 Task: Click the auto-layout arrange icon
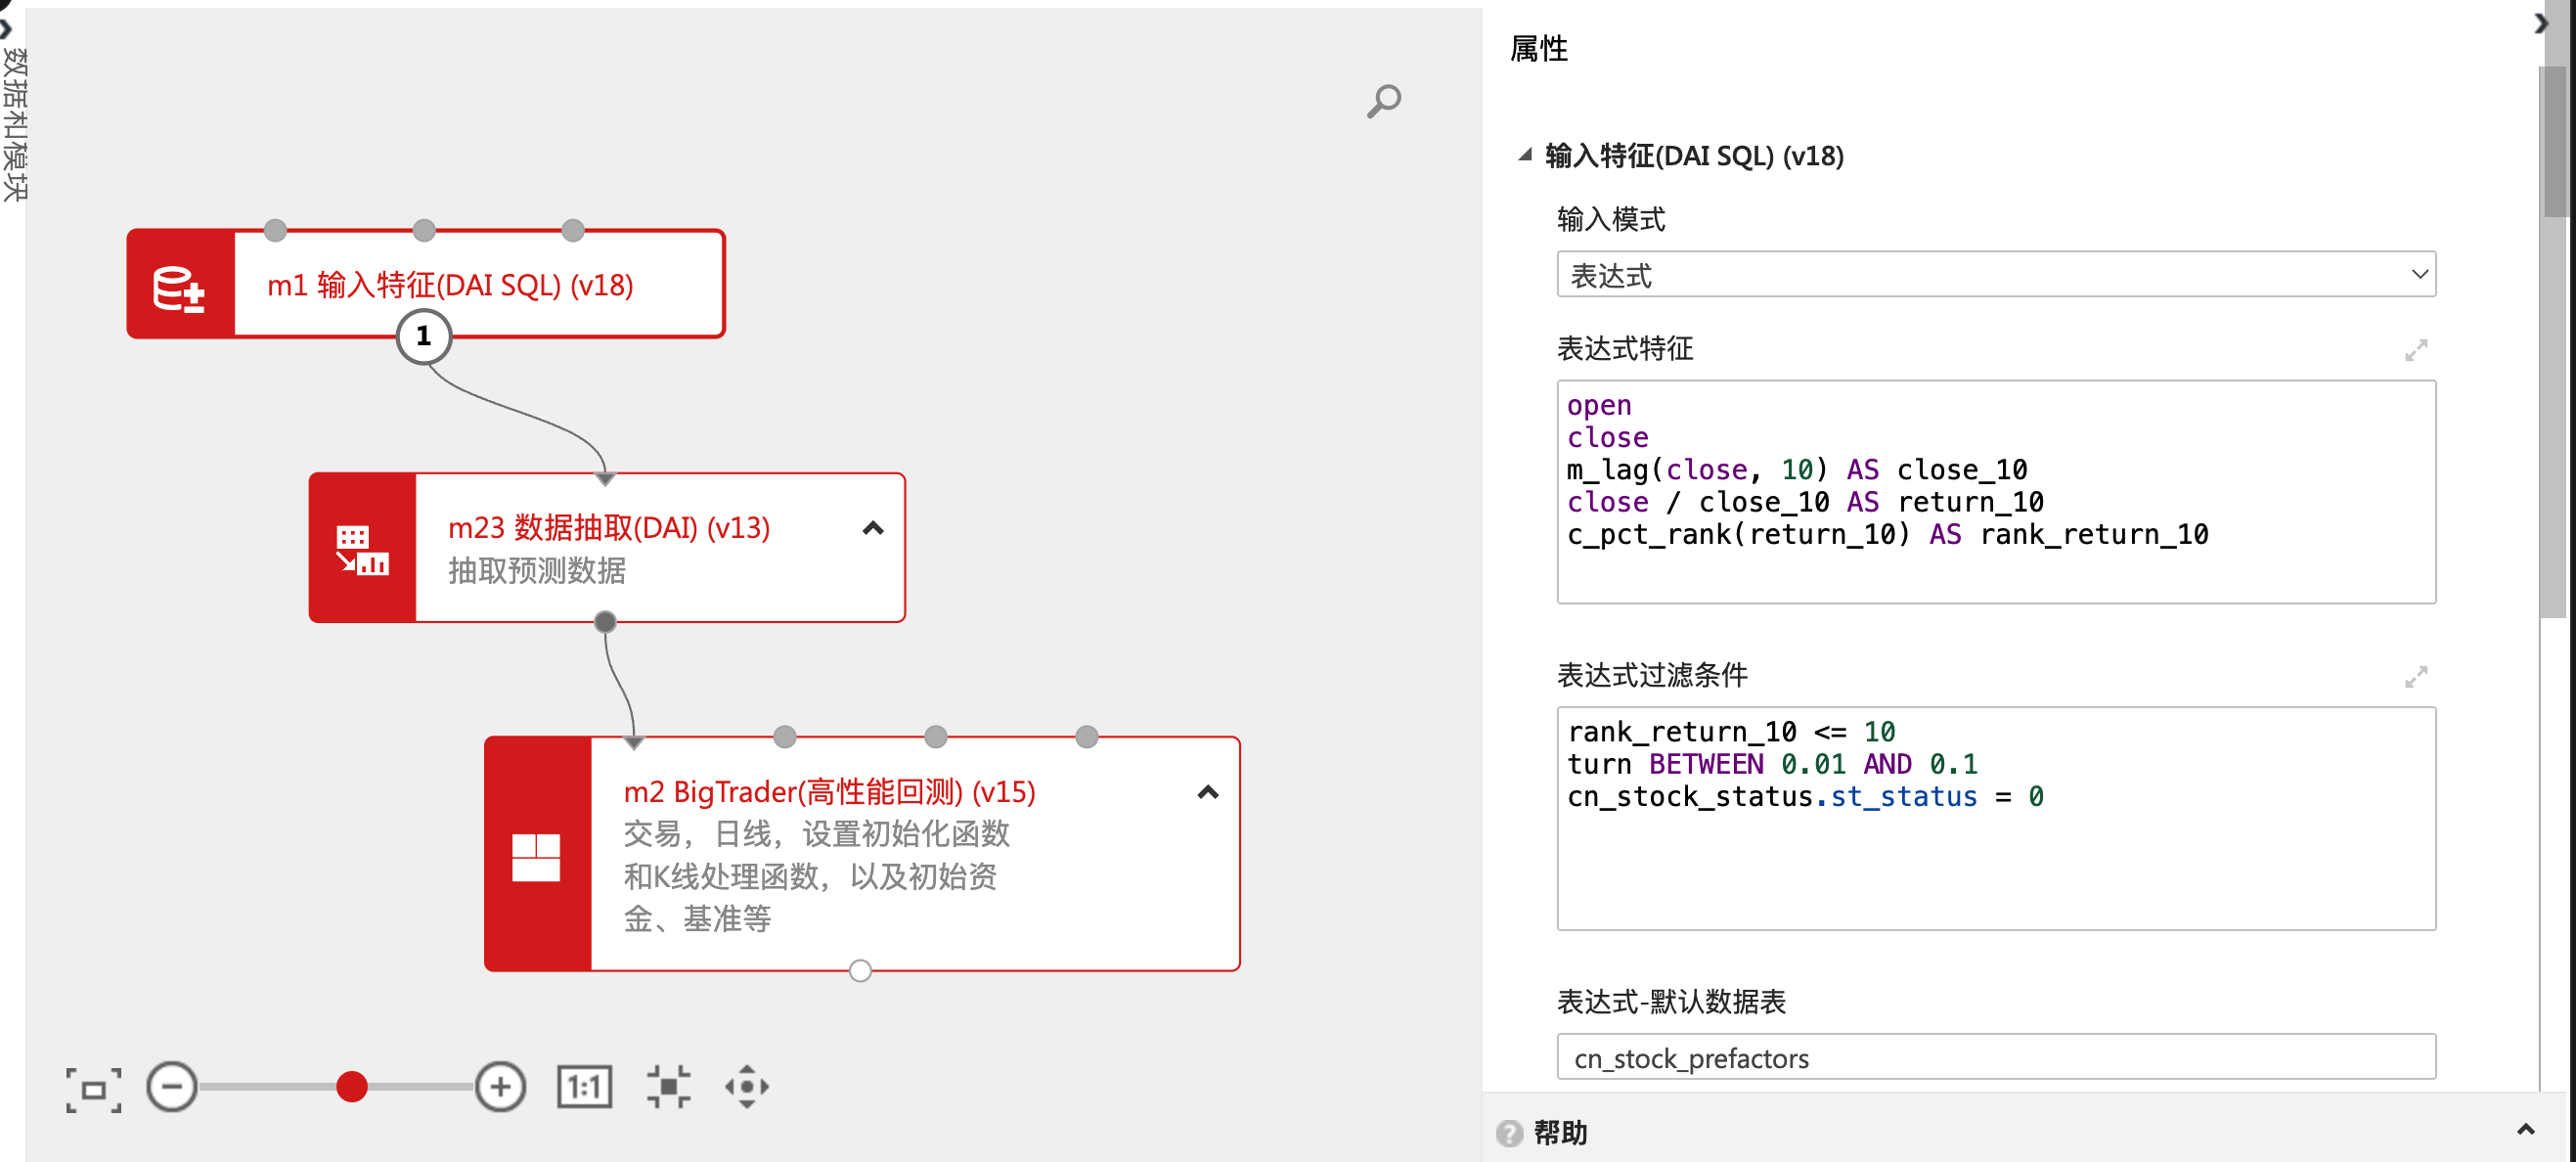click(668, 1087)
